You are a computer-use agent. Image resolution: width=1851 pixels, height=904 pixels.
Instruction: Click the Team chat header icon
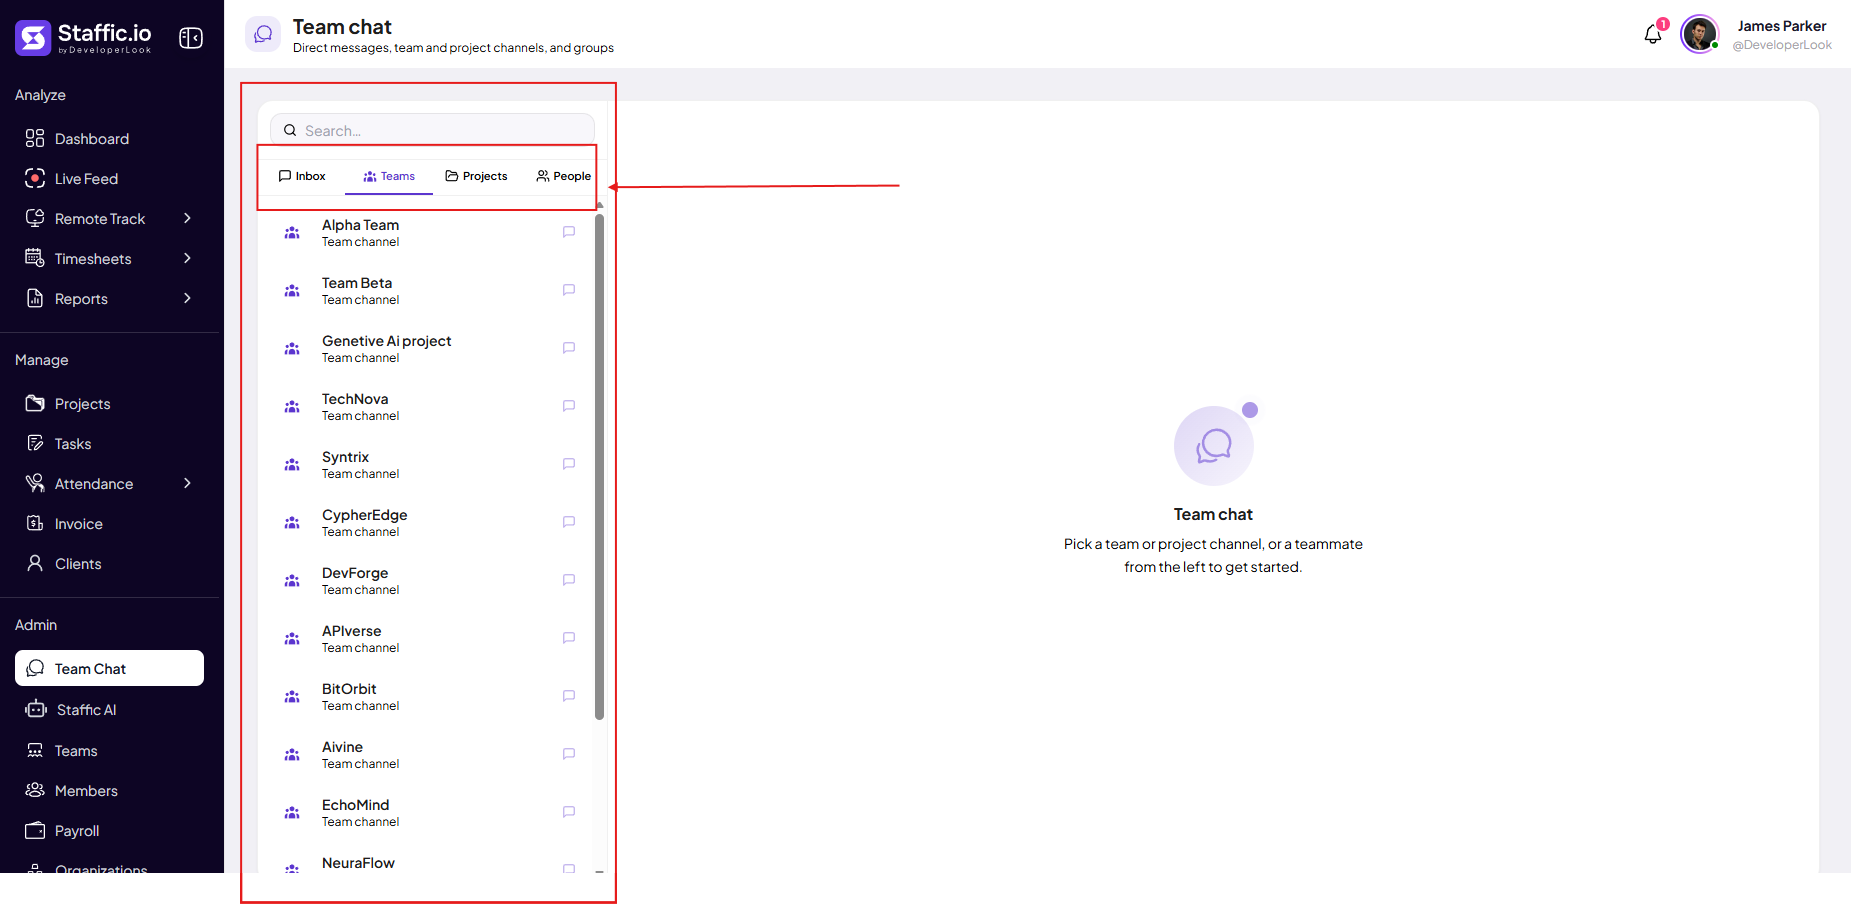point(263,34)
